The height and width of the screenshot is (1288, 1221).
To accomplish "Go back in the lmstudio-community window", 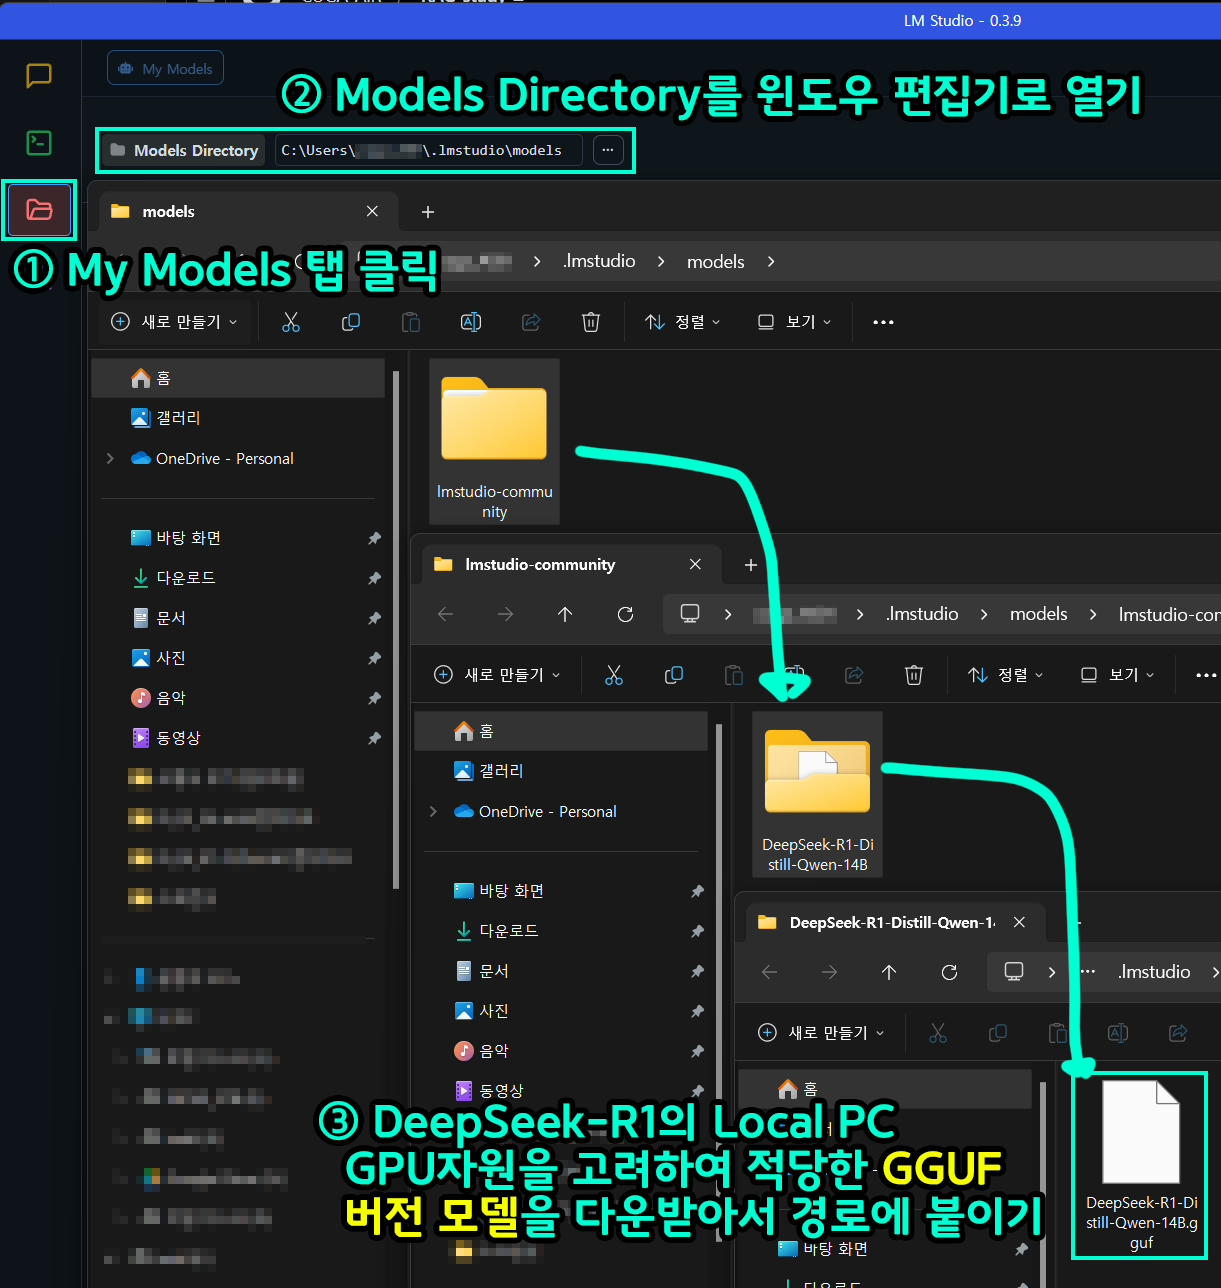I will click(446, 614).
